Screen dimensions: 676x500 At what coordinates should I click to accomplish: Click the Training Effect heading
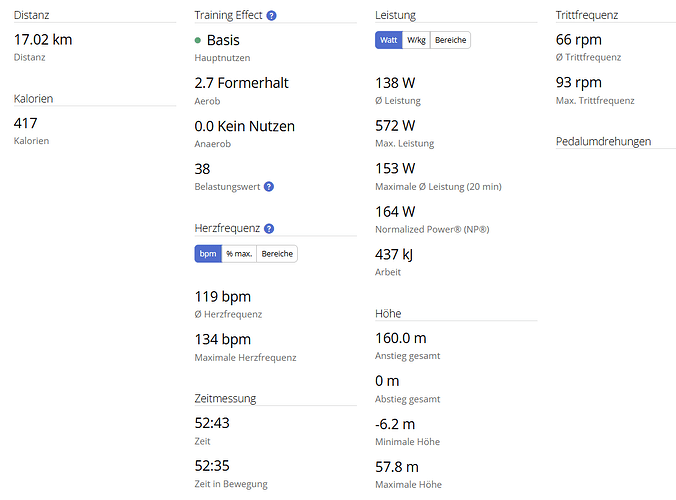tap(228, 15)
